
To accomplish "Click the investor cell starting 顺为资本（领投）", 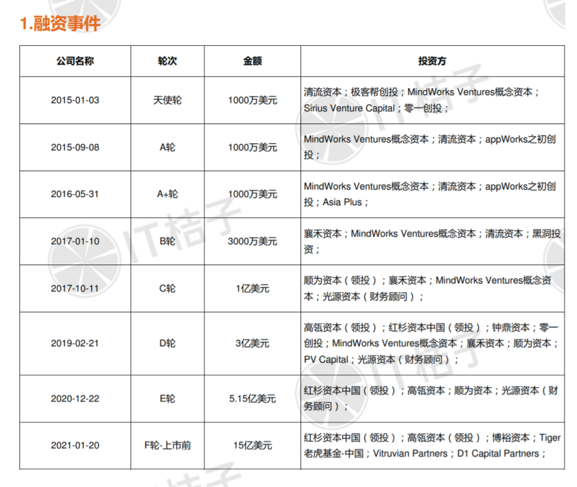I will [x=432, y=288].
